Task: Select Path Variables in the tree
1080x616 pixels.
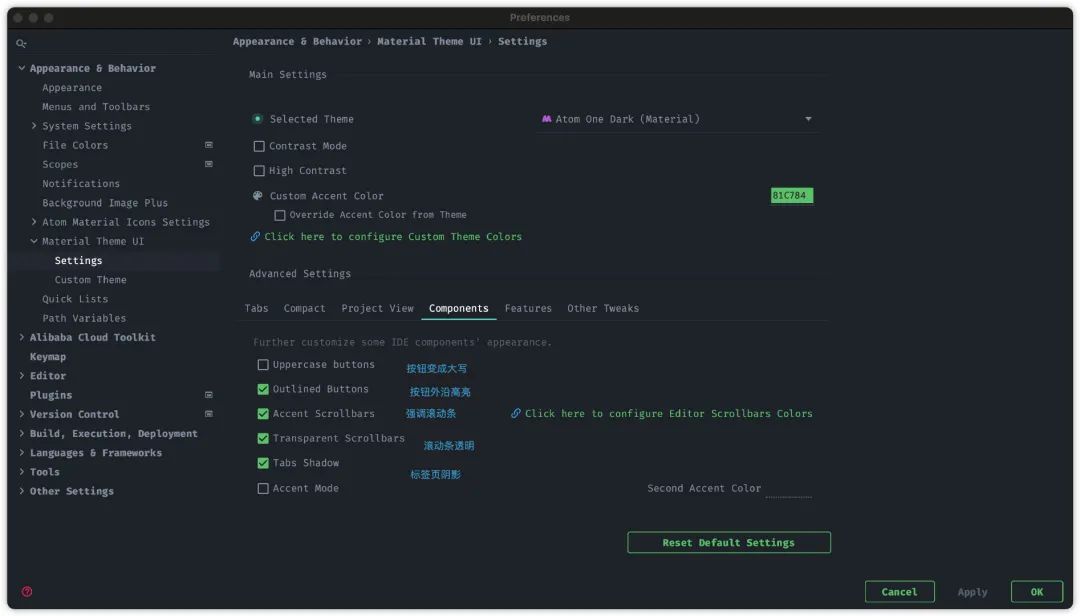Action: point(84,318)
